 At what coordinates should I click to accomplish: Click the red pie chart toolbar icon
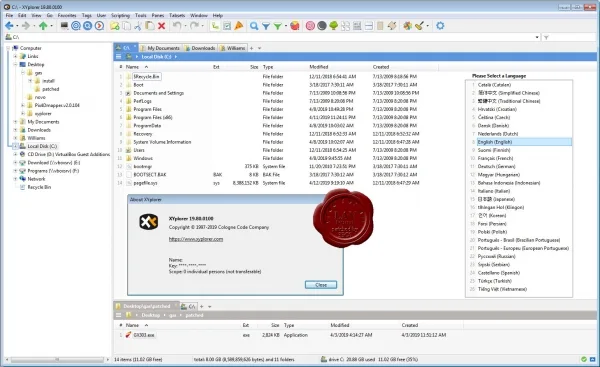295,26
